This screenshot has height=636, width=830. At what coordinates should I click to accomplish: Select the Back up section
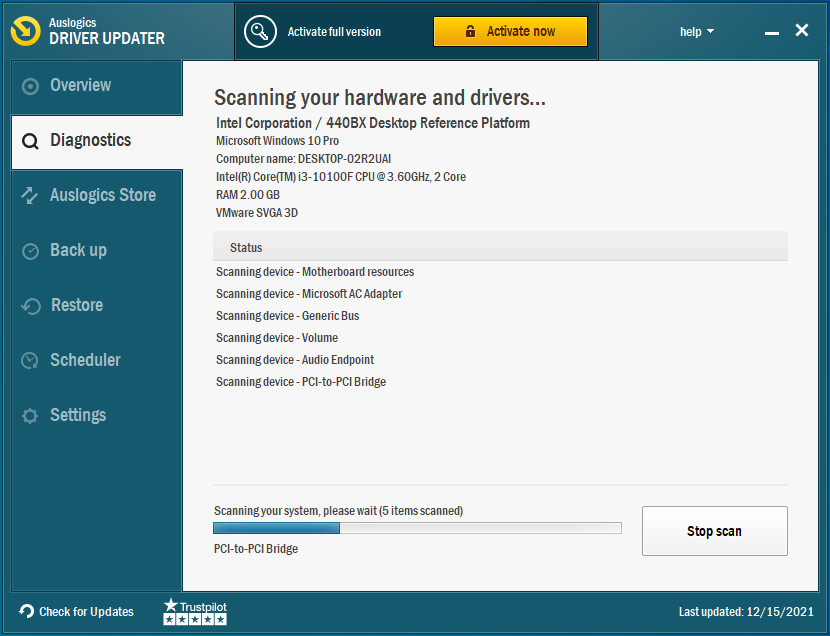point(76,250)
